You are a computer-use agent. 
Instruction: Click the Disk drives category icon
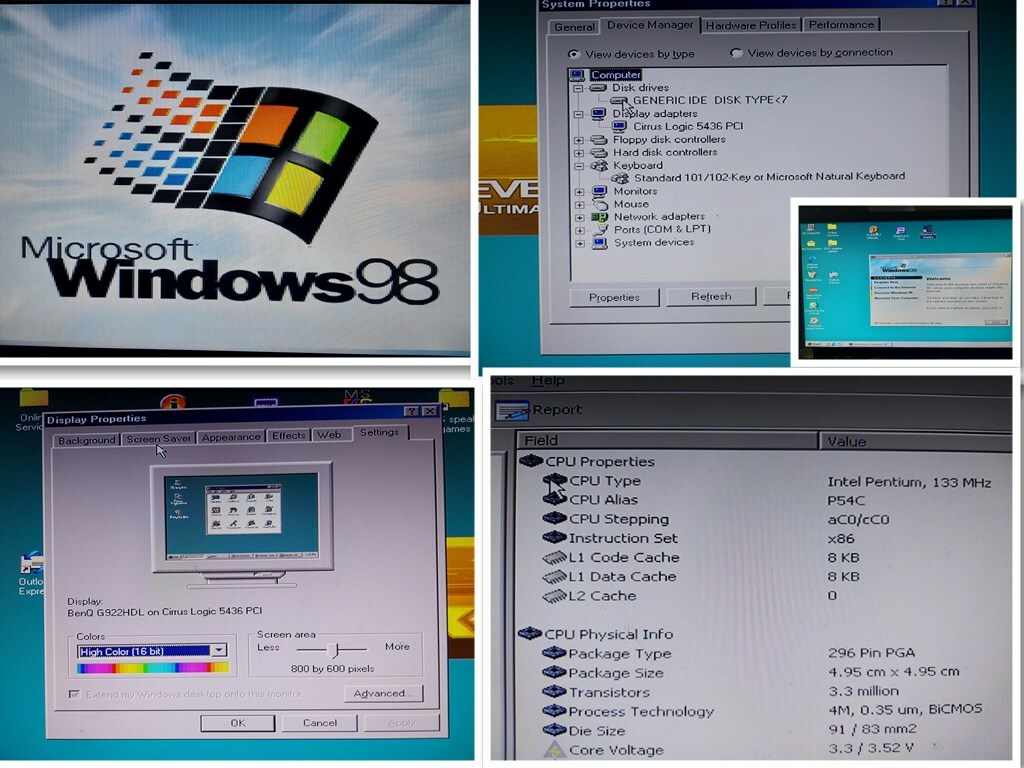(598, 88)
